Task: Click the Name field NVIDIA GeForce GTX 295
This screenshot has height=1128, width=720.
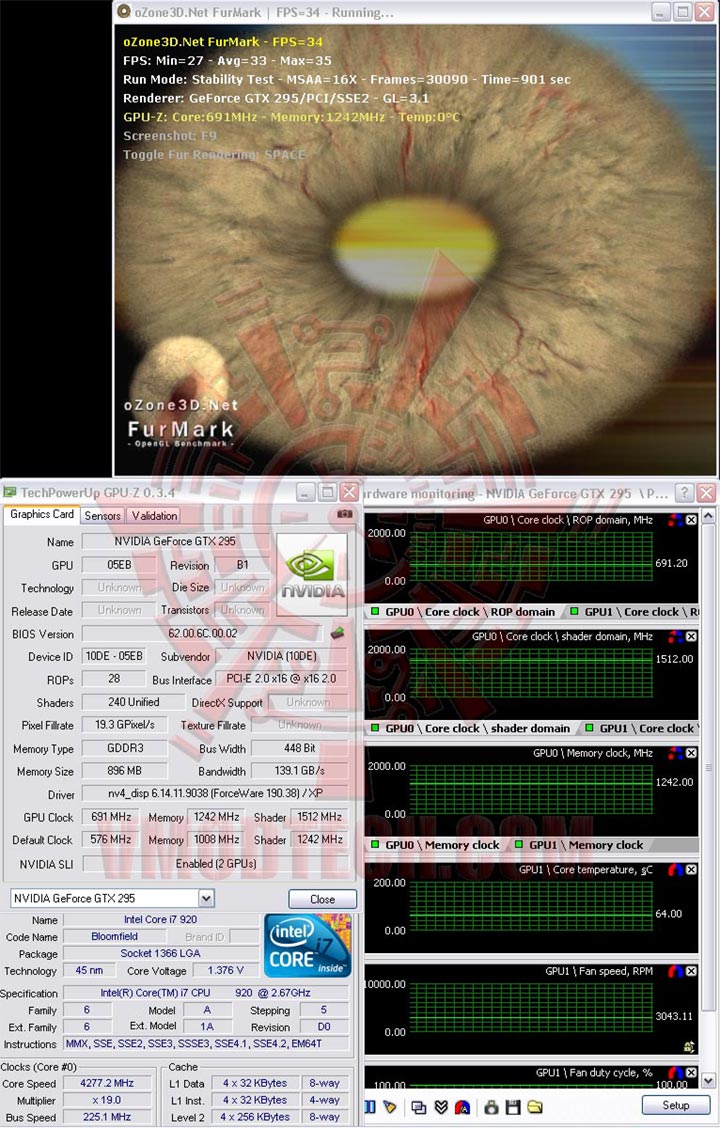Action: (176, 542)
